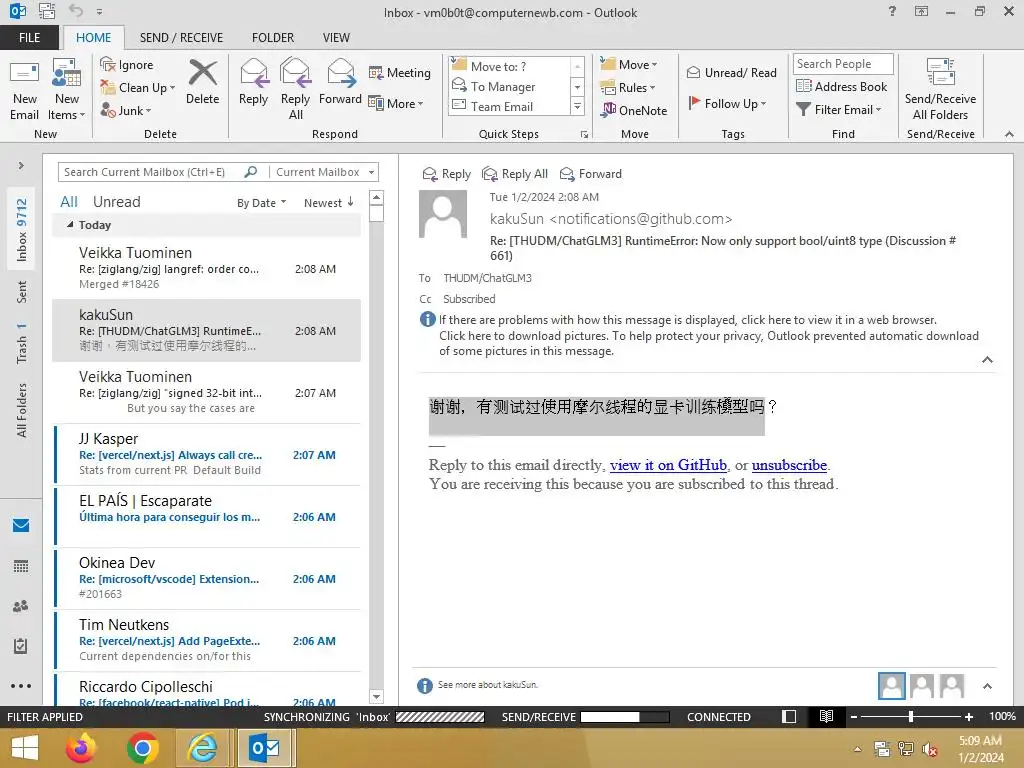This screenshot has height=768, width=1024.
Task: Click the search mailbox field
Action: [x=150, y=172]
